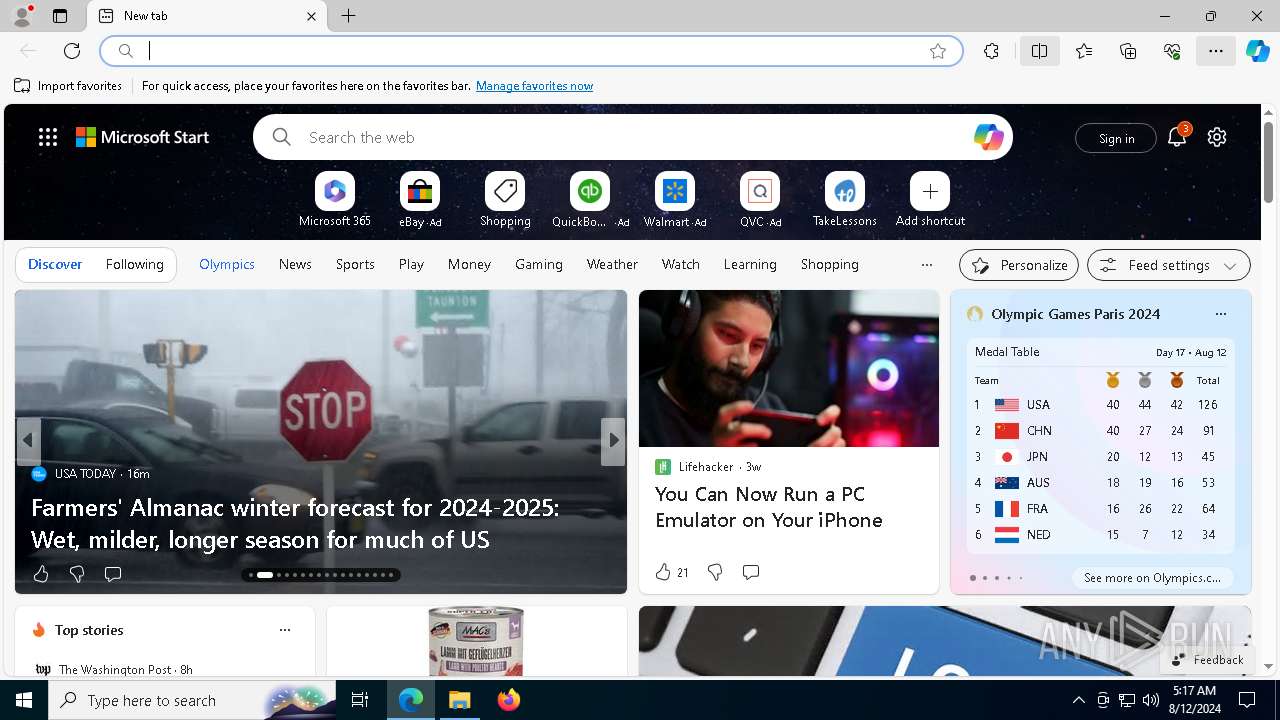Focus the browser address bar
Screen dimensions: 1280x720
tap(531, 51)
